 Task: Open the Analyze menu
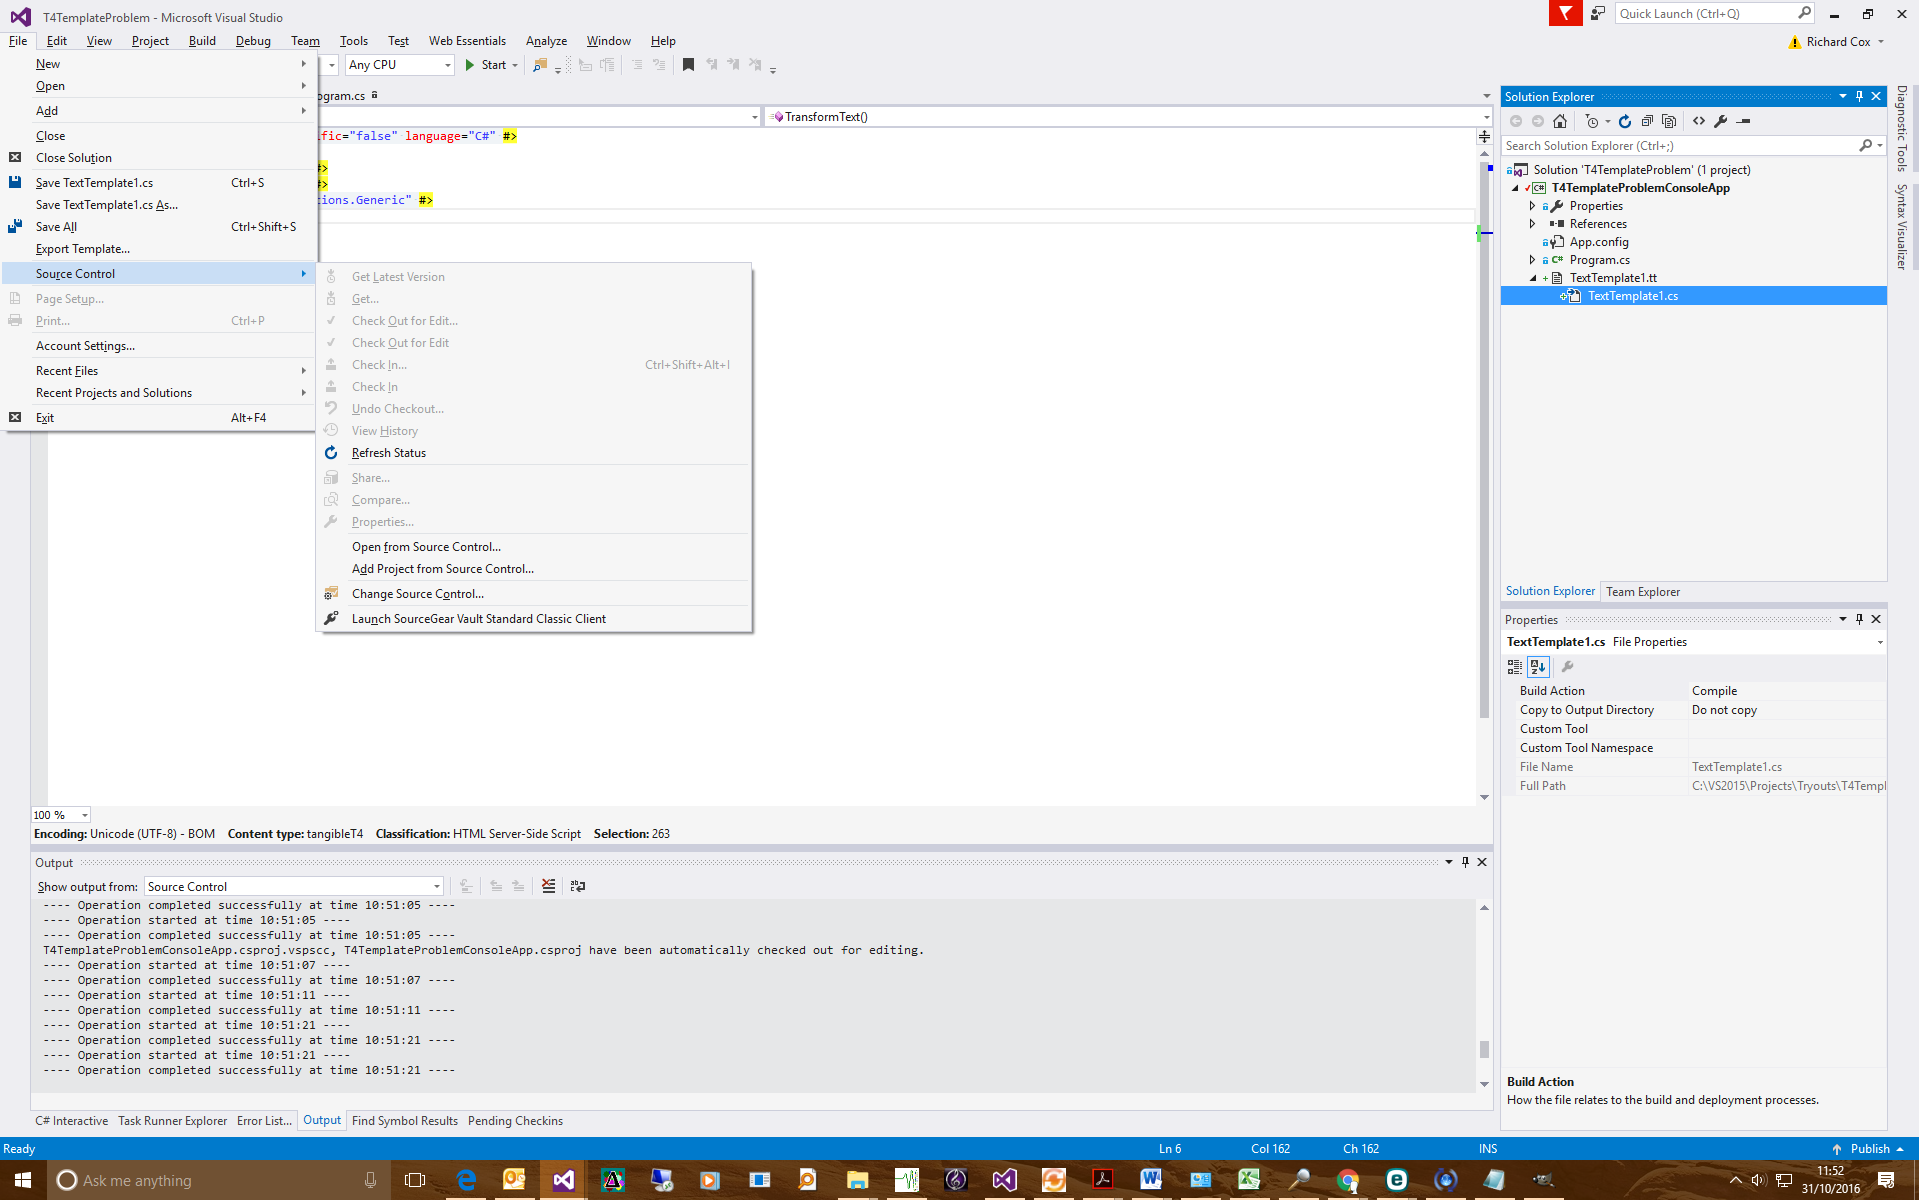point(546,41)
